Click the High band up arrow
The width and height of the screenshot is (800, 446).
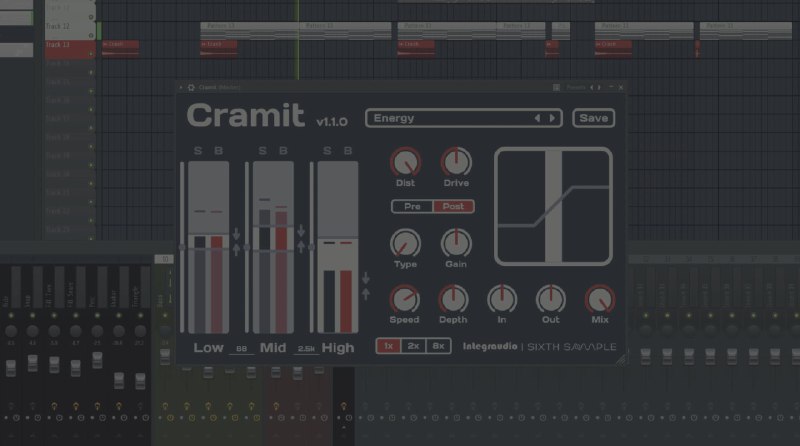366,294
